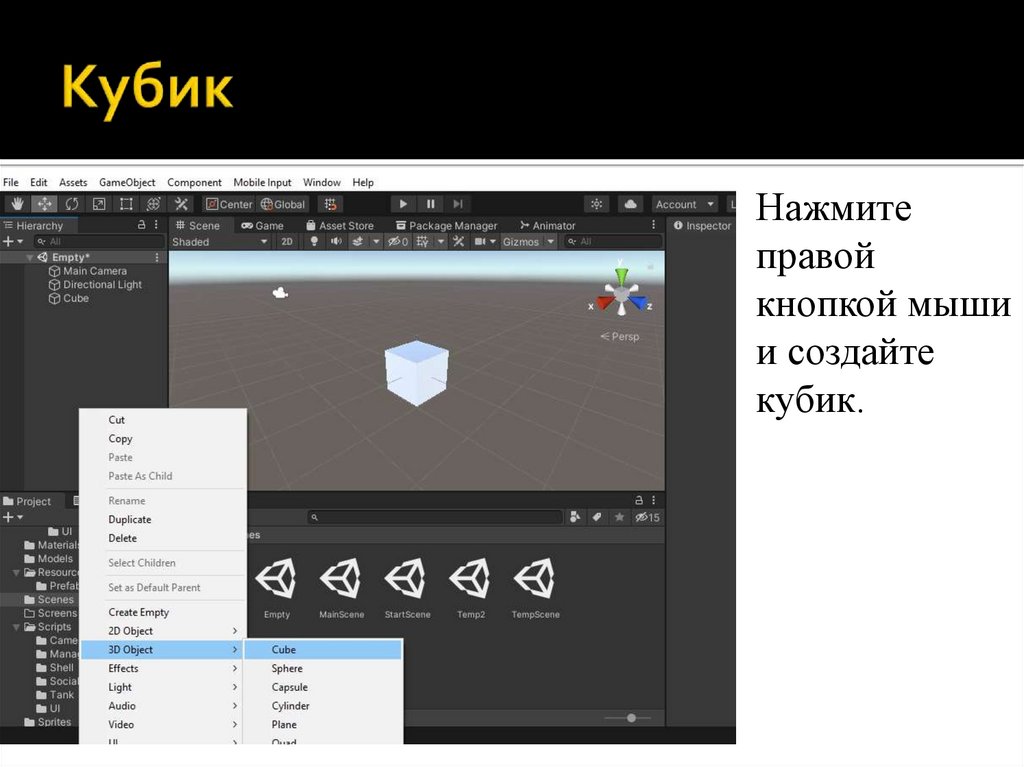Select the Scale tool
This screenshot has height=767, width=1024.
click(99, 204)
